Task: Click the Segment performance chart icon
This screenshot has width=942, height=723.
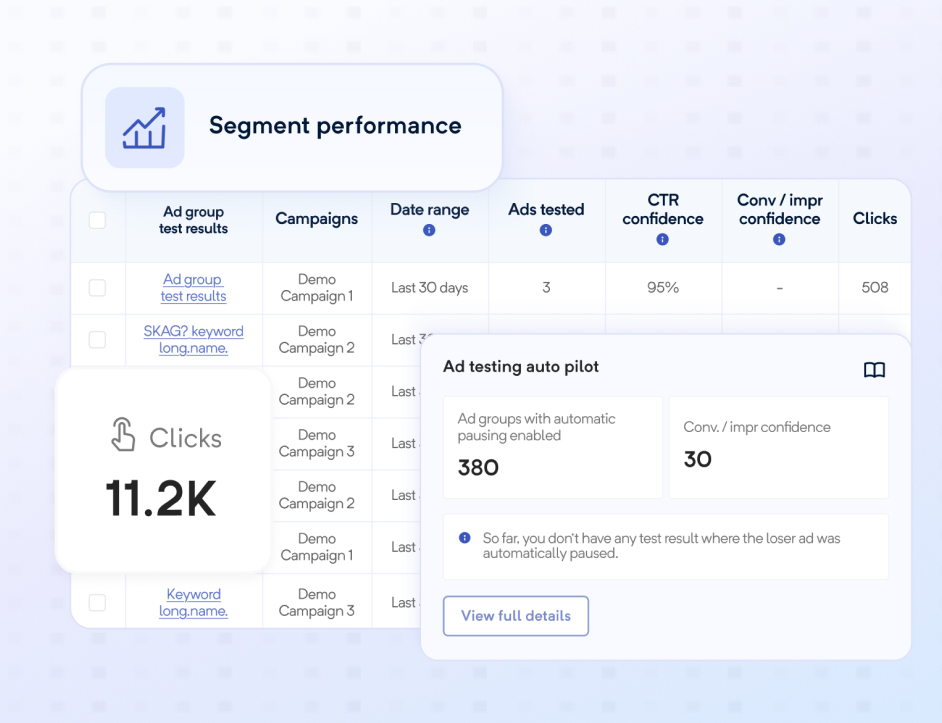Action: pyautogui.click(x=144, y=127)
